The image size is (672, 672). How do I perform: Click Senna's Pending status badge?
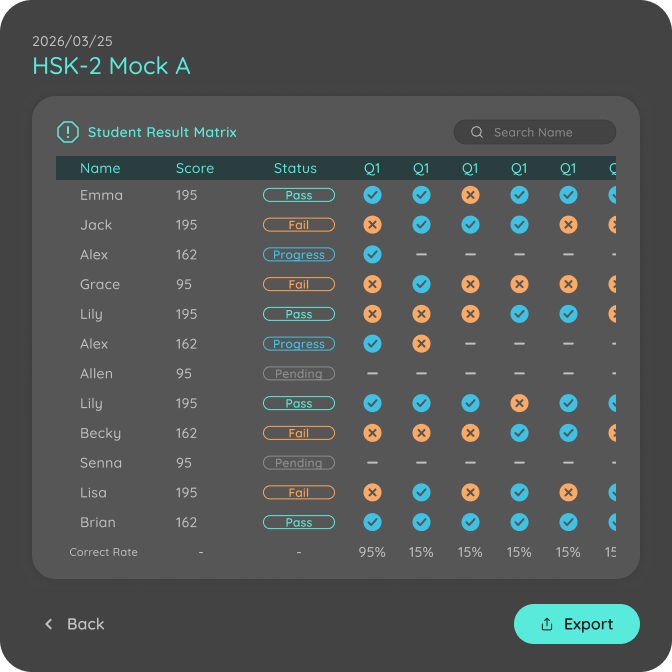(299, 463)
